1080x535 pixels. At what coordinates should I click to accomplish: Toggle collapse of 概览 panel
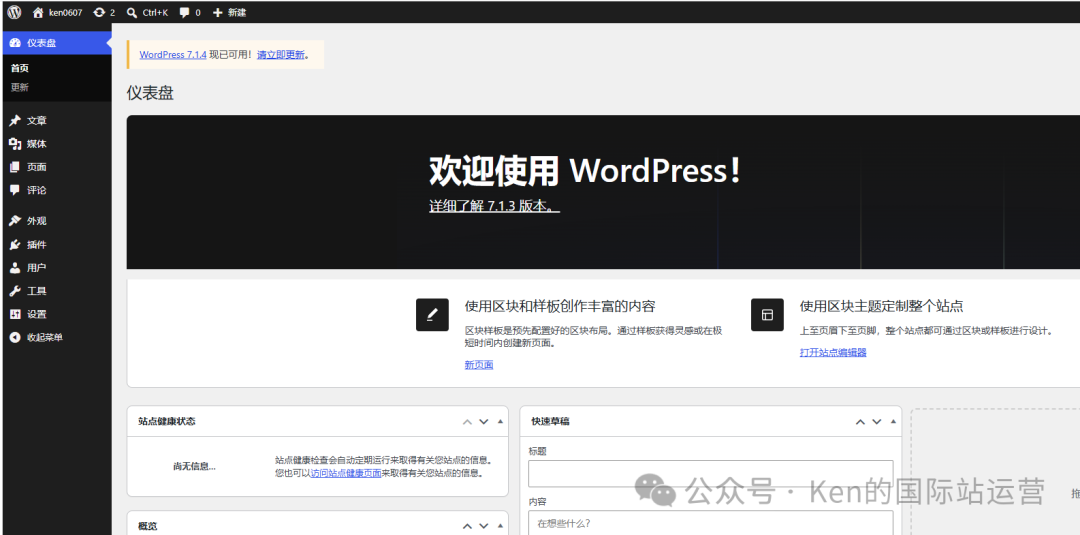[x=501, y=526]
